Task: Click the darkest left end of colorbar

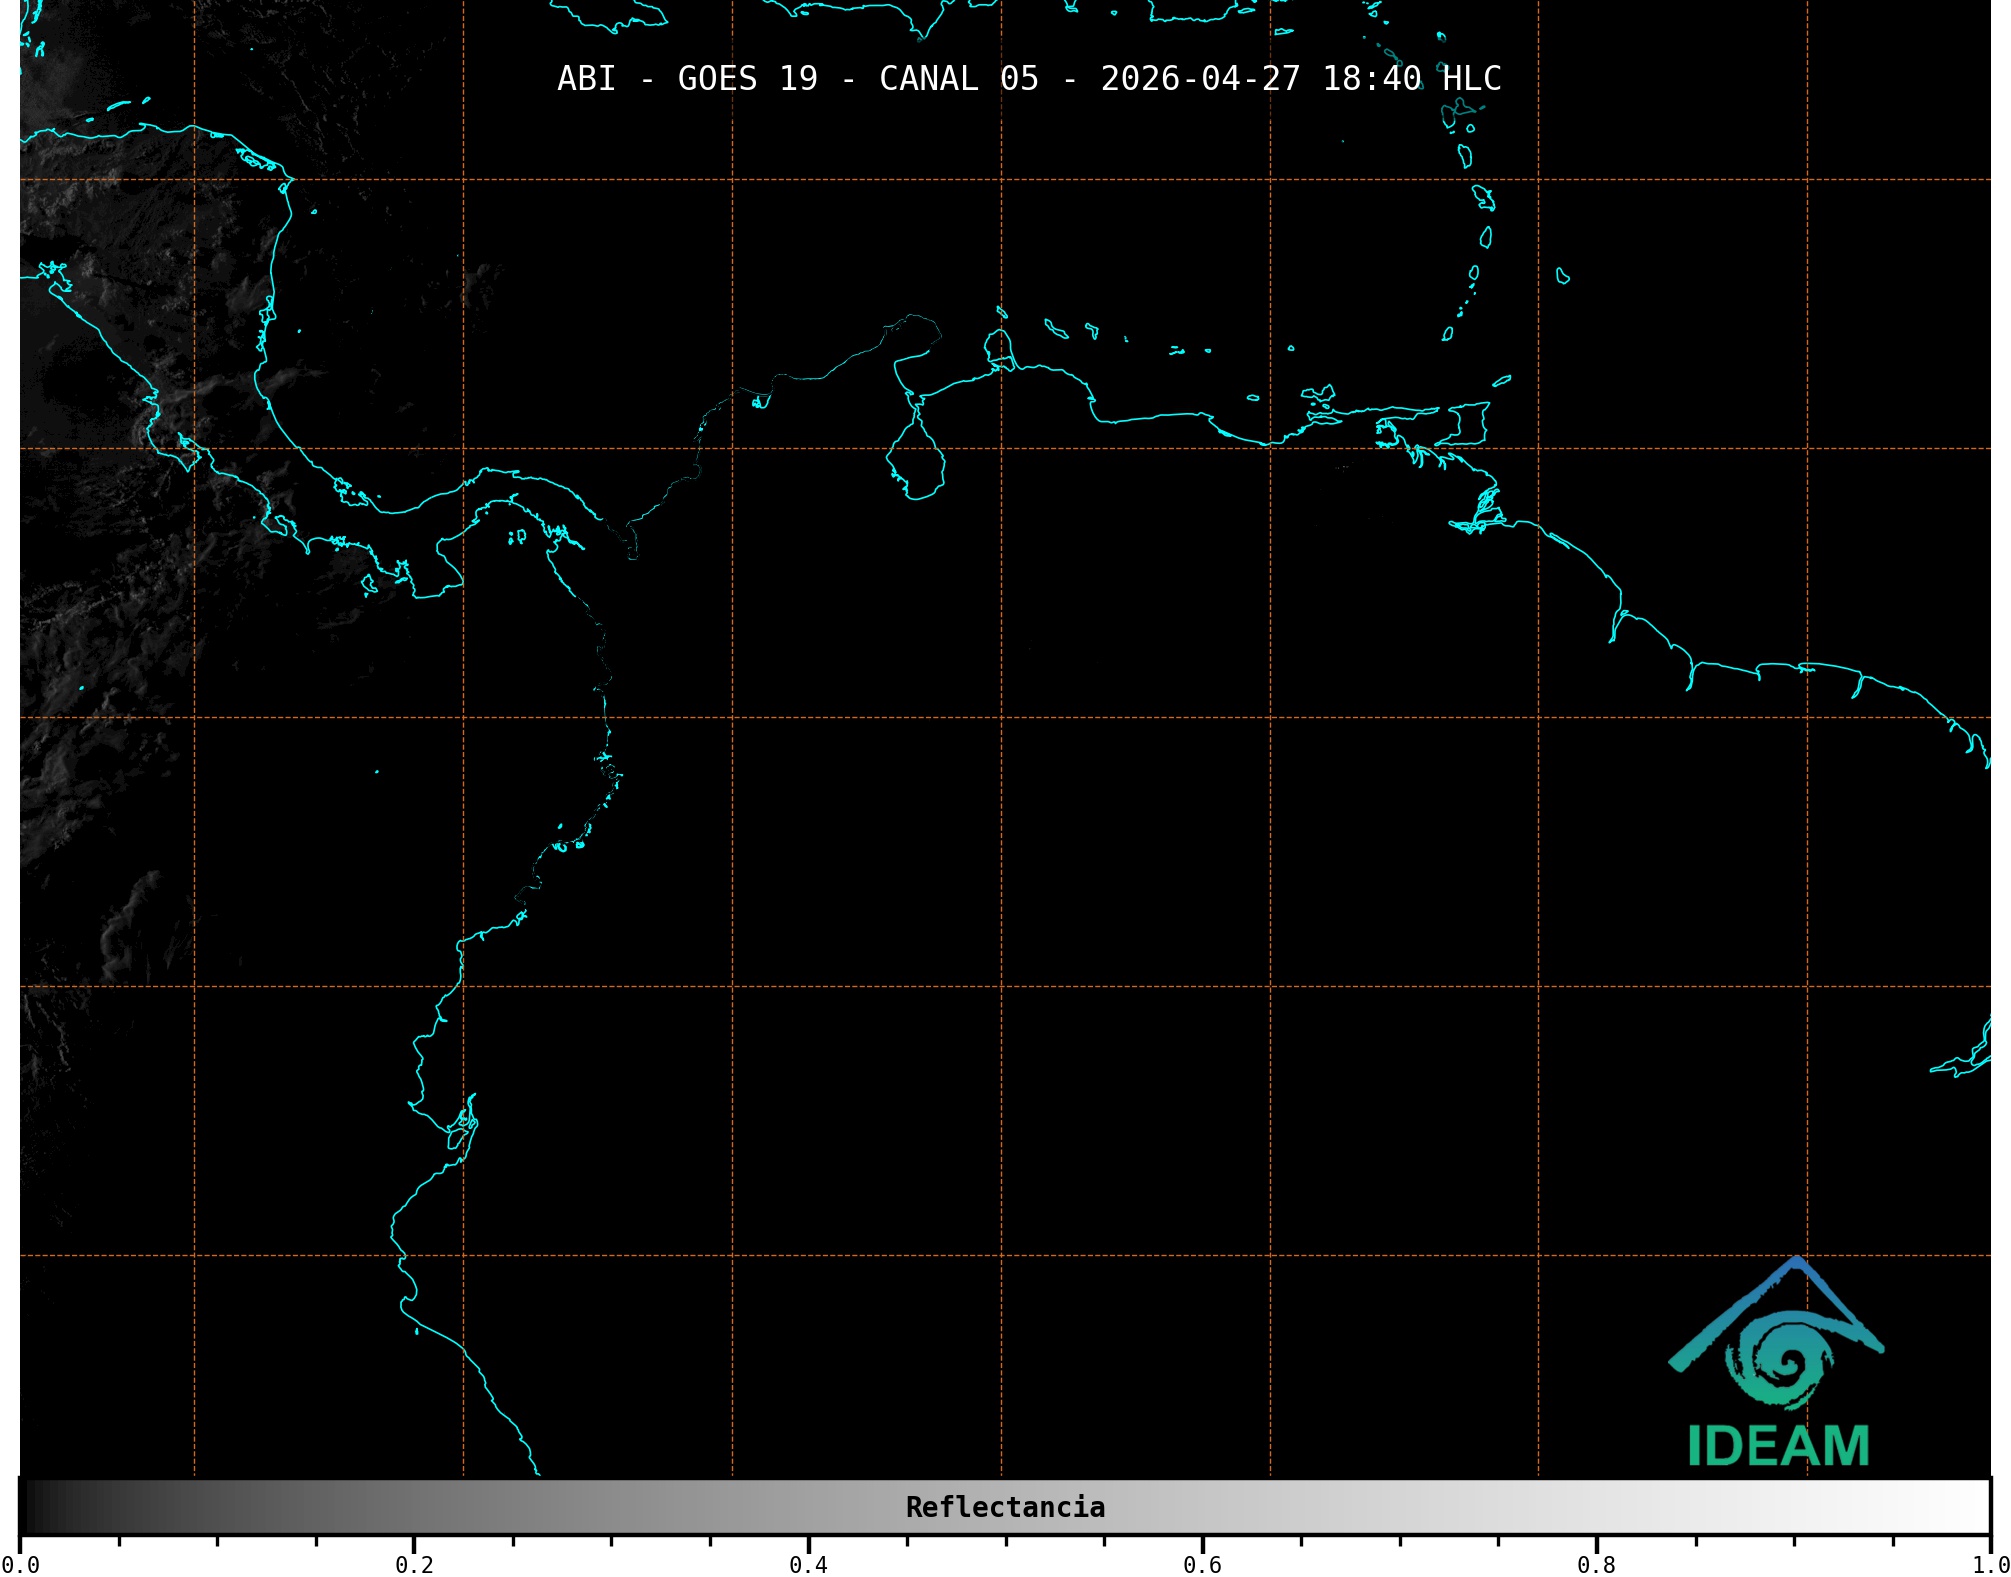Action: coord(30,1507)
